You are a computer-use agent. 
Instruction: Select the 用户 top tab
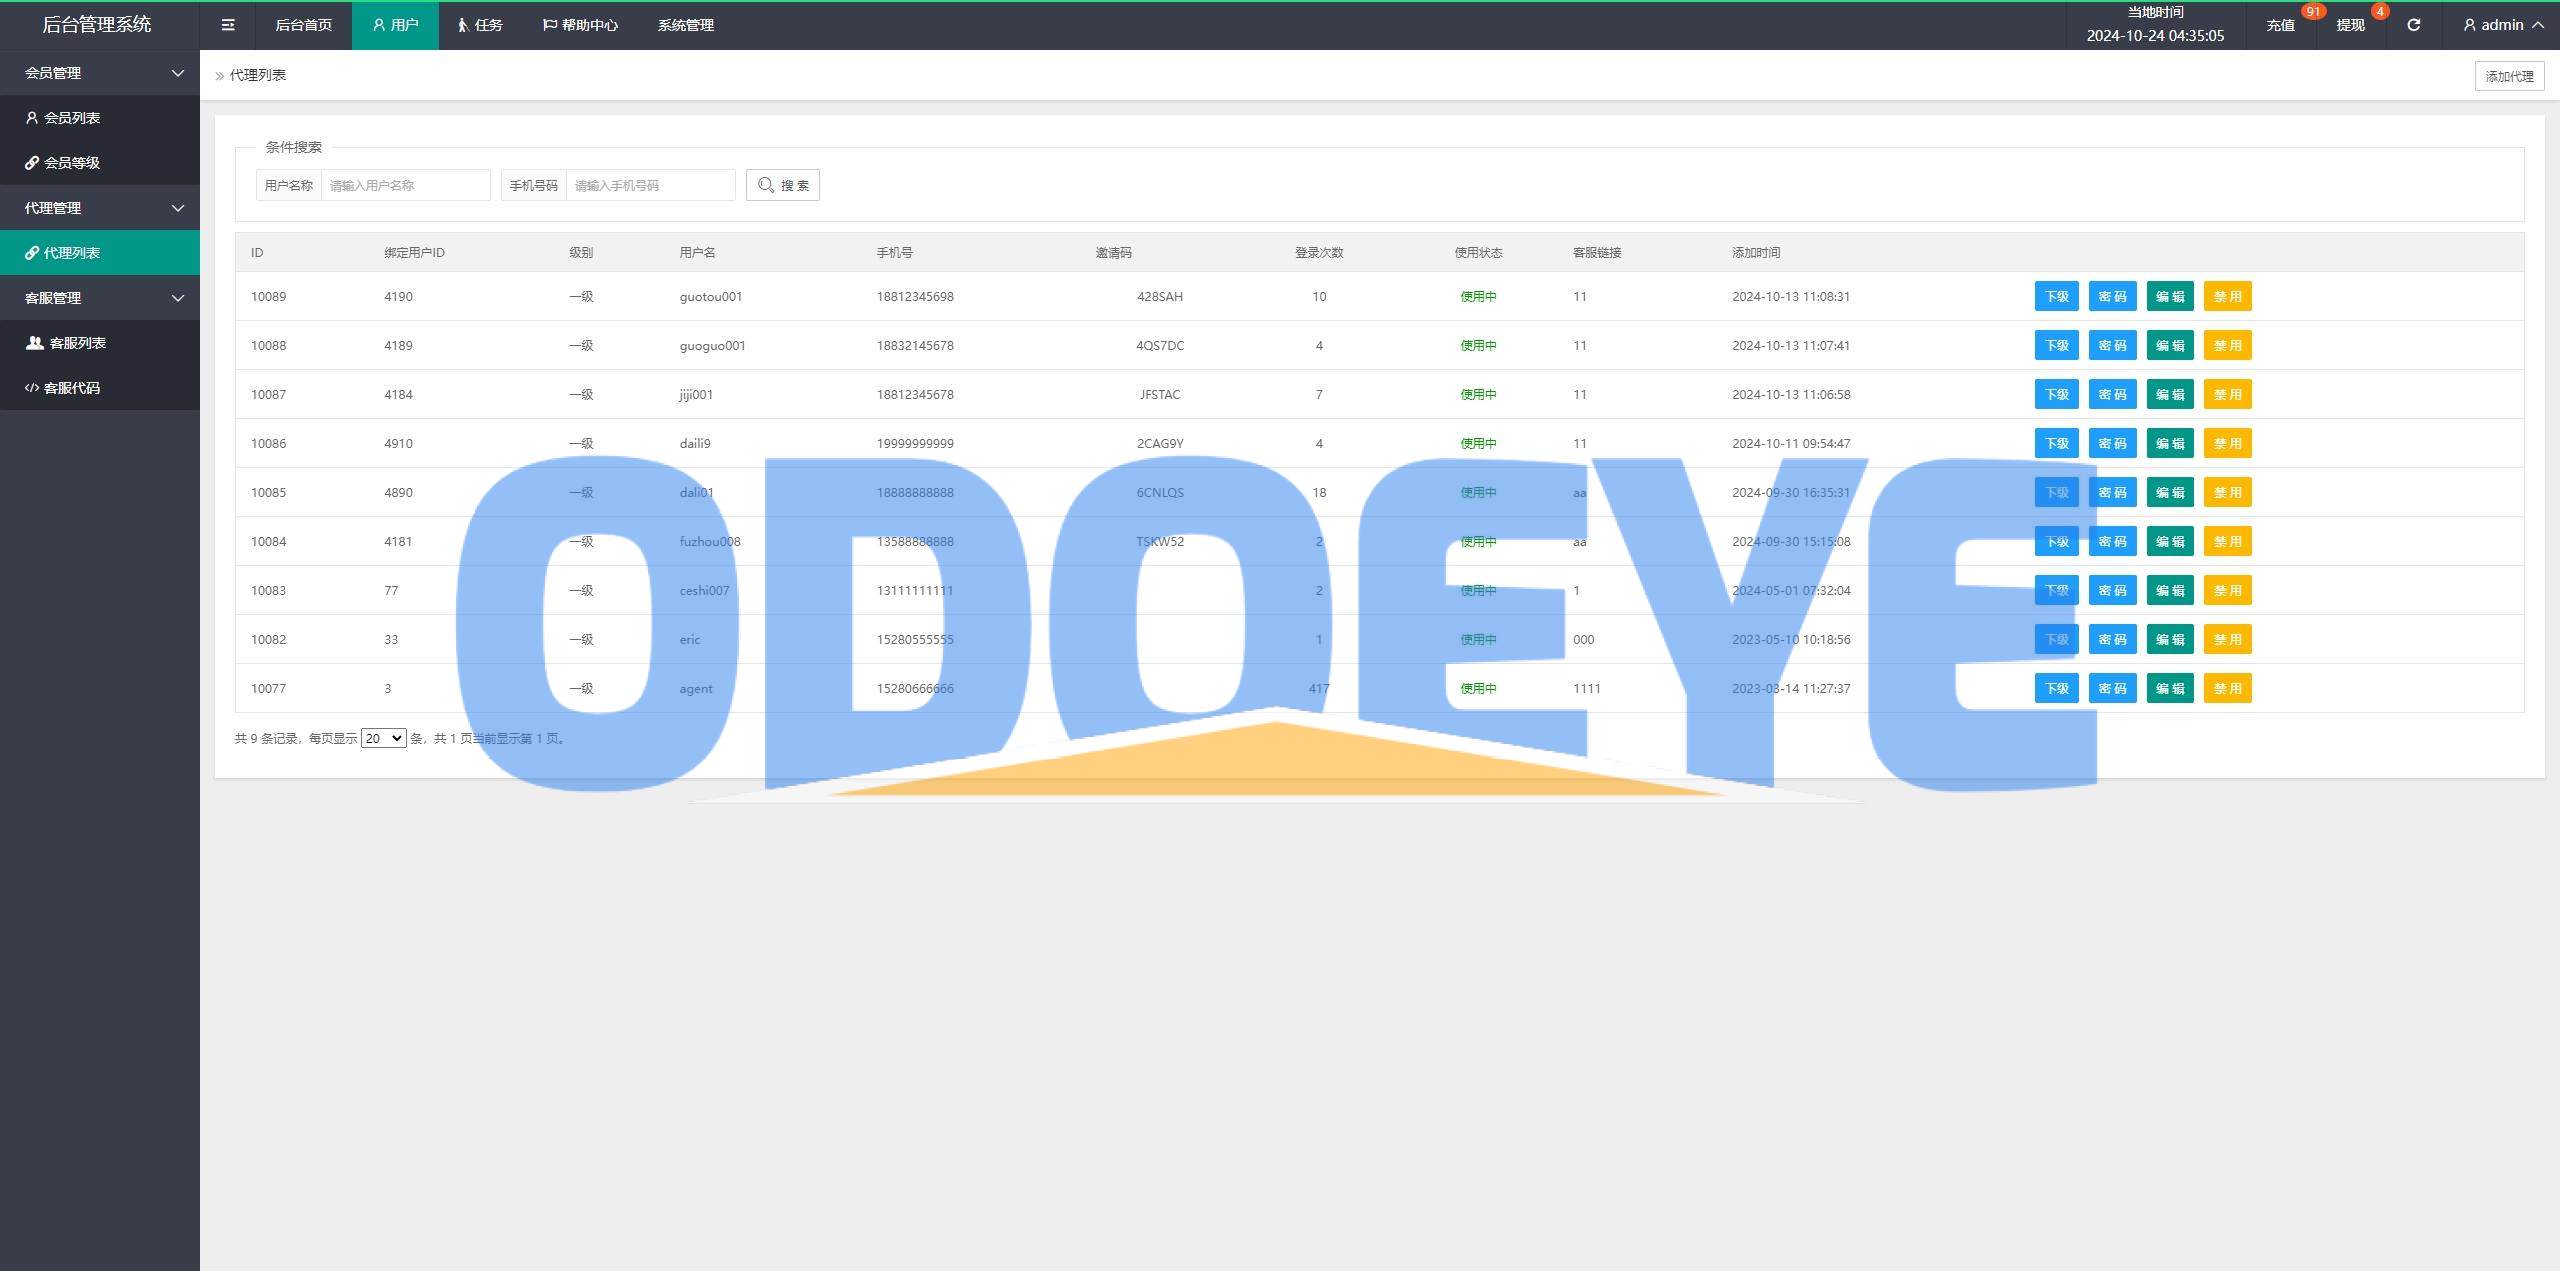coord(395,25)
